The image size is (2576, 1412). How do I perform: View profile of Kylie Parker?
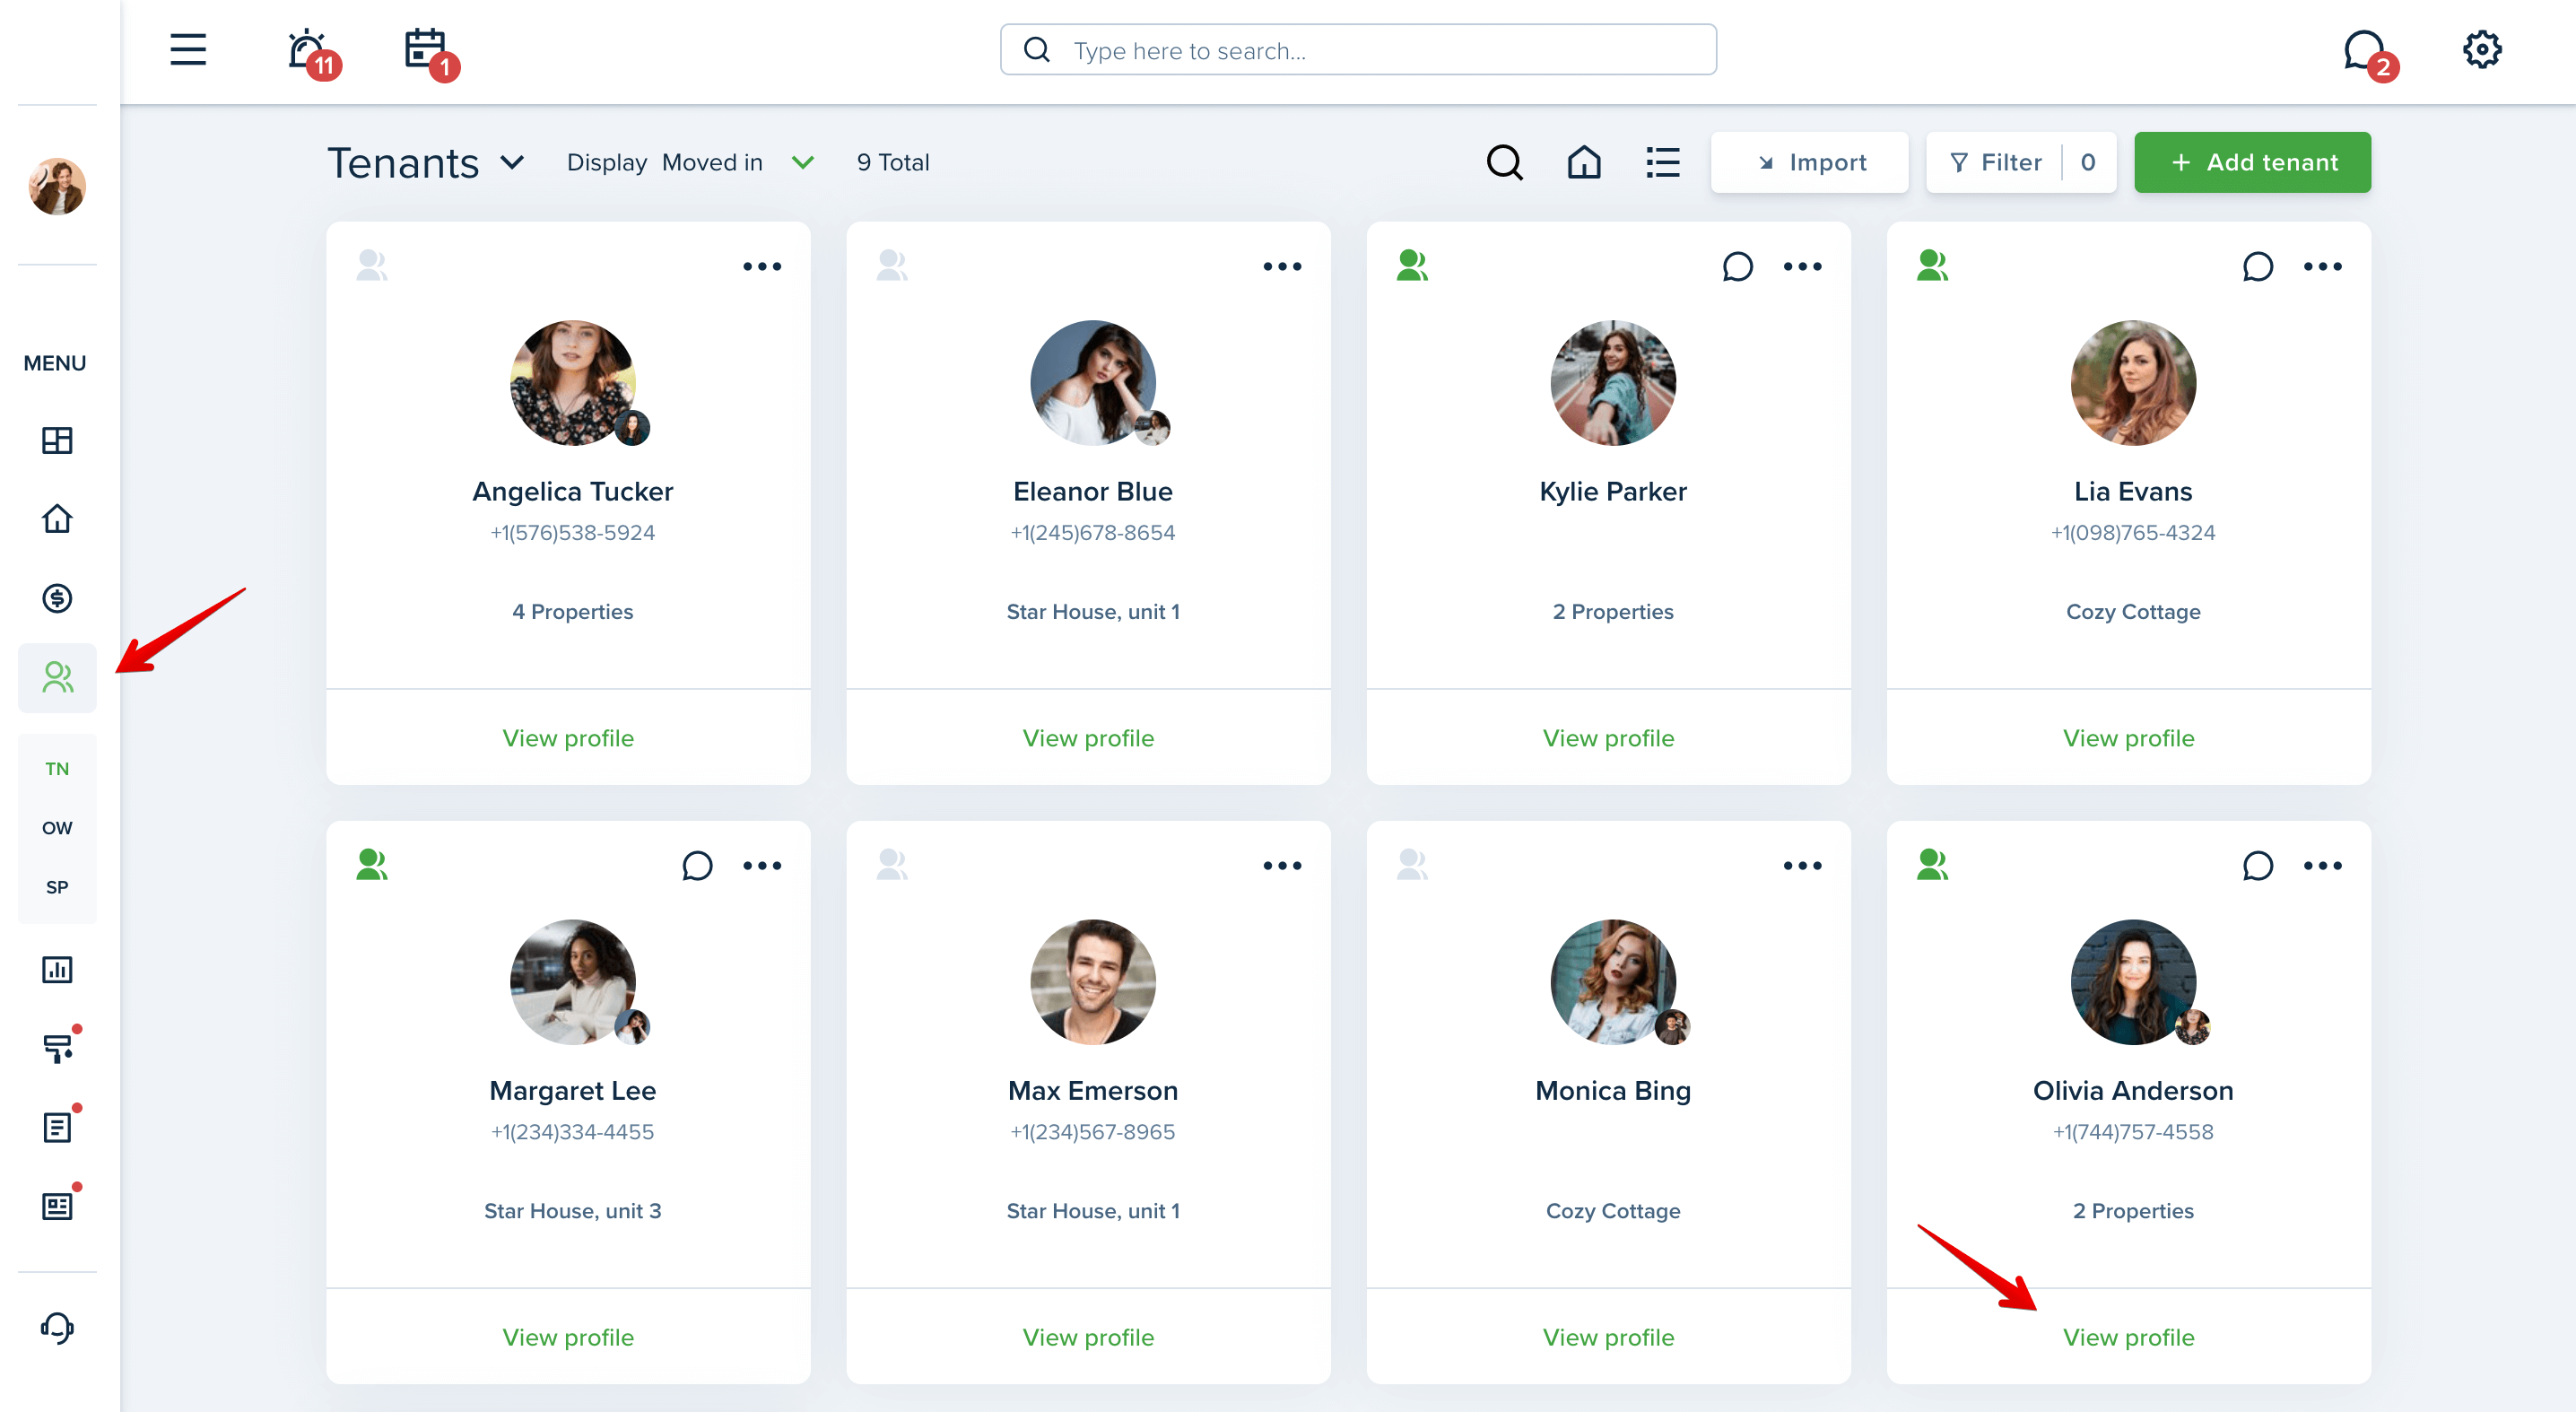(x=1608, y=738)
